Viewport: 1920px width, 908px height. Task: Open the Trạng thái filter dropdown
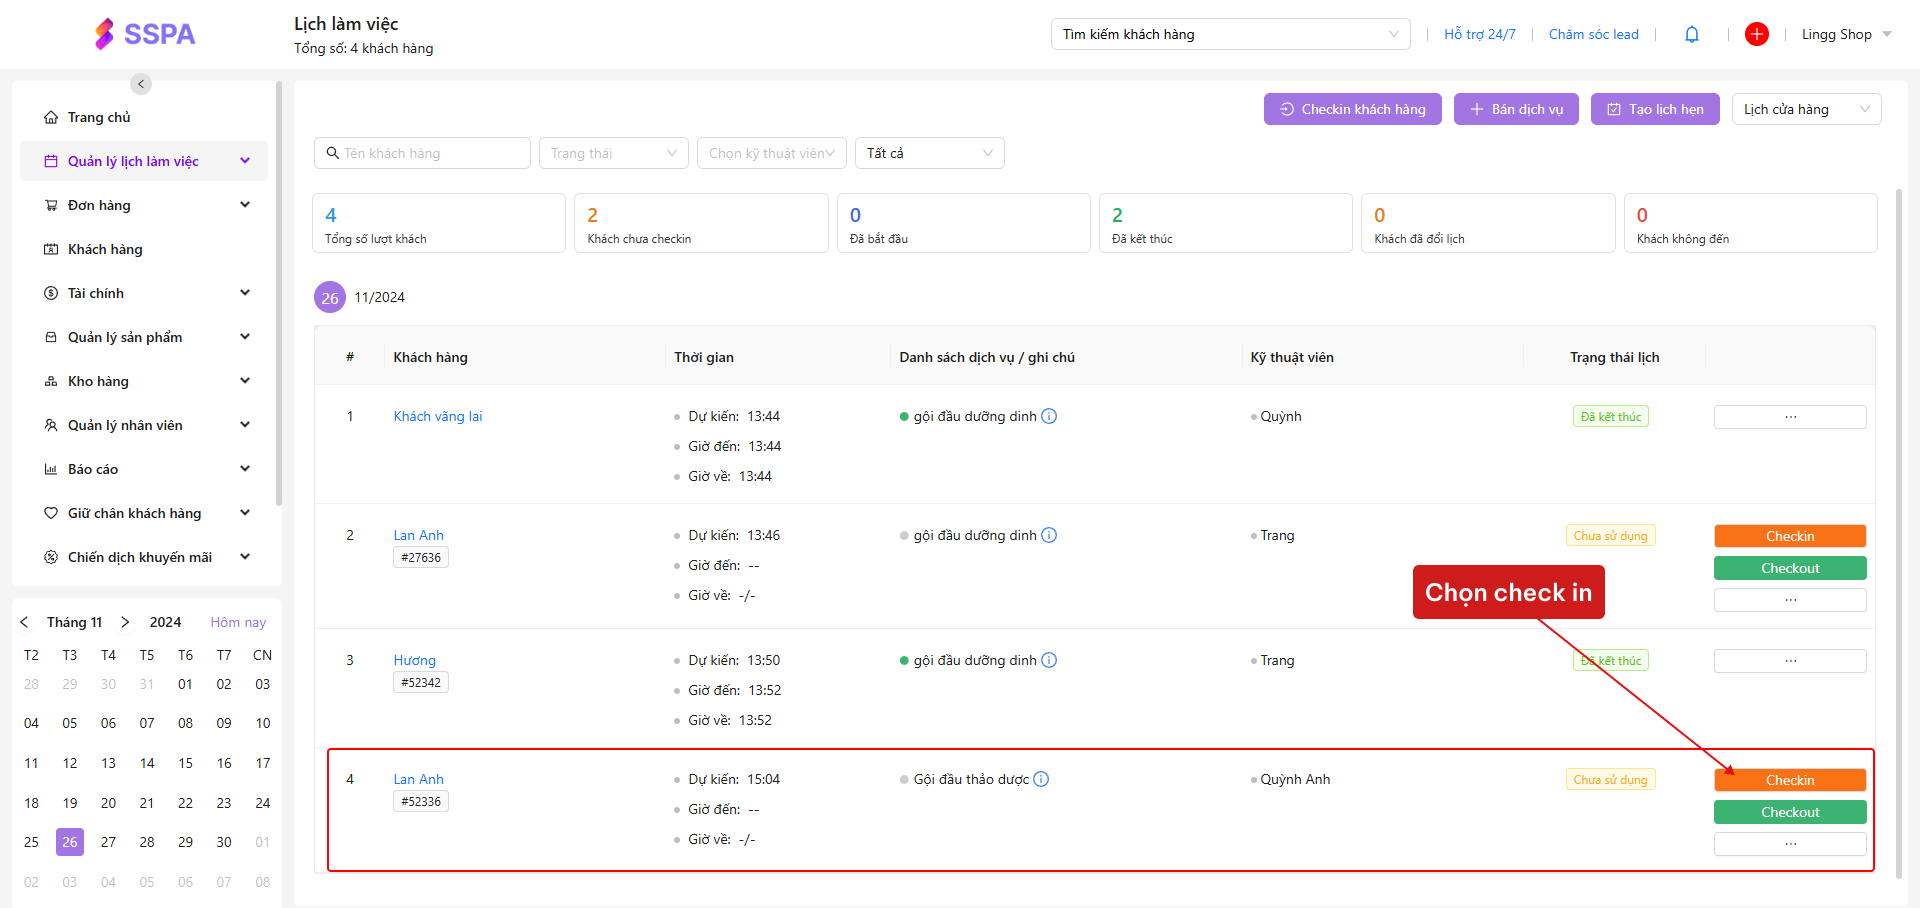click(x=613, y=153)
